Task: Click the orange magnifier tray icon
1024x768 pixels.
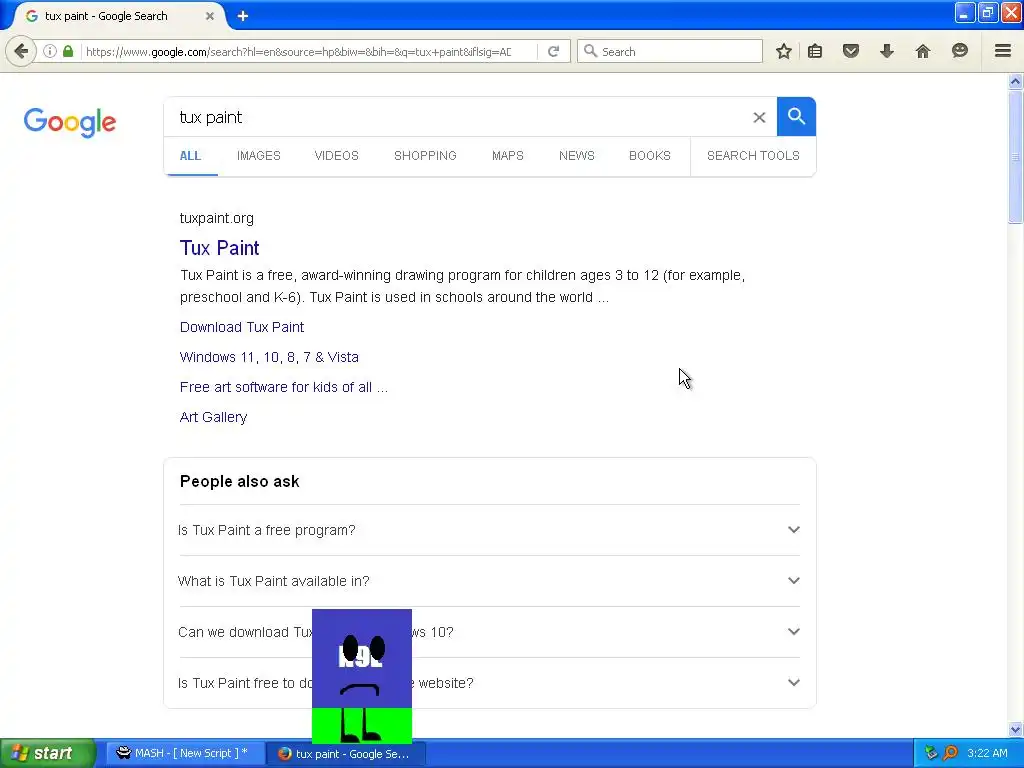Action: click(x=950, y=753)
